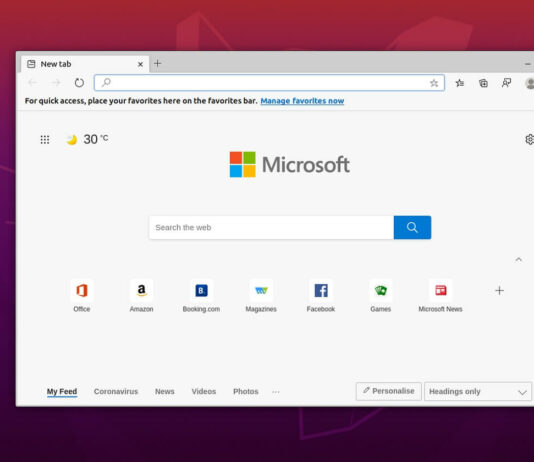Screen dimensions: 534x462
Task: Open a new tab with plus
Action: (157, 63)
